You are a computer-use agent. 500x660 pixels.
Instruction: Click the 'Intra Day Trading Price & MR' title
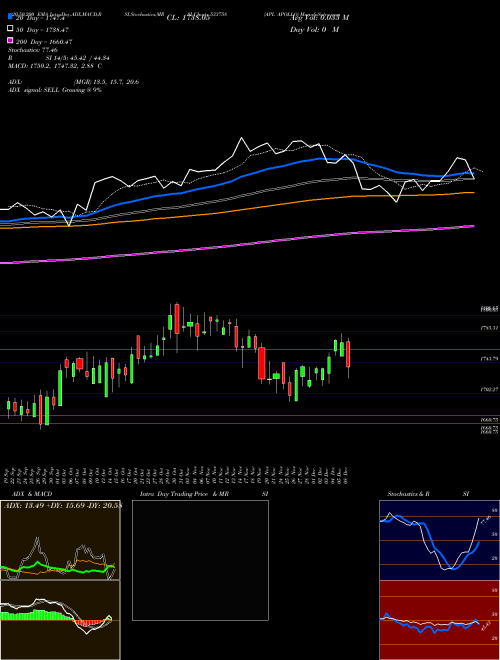tap(184, 494)
